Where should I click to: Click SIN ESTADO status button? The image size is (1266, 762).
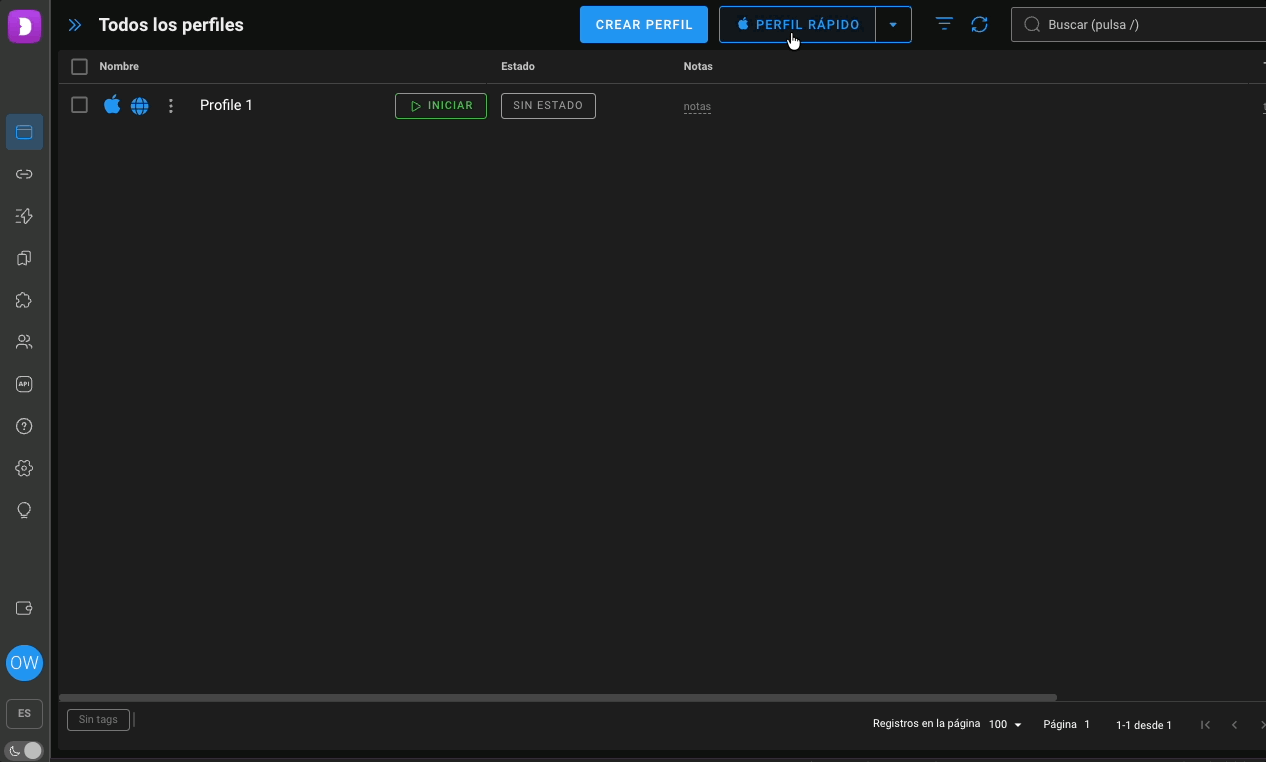548,106
